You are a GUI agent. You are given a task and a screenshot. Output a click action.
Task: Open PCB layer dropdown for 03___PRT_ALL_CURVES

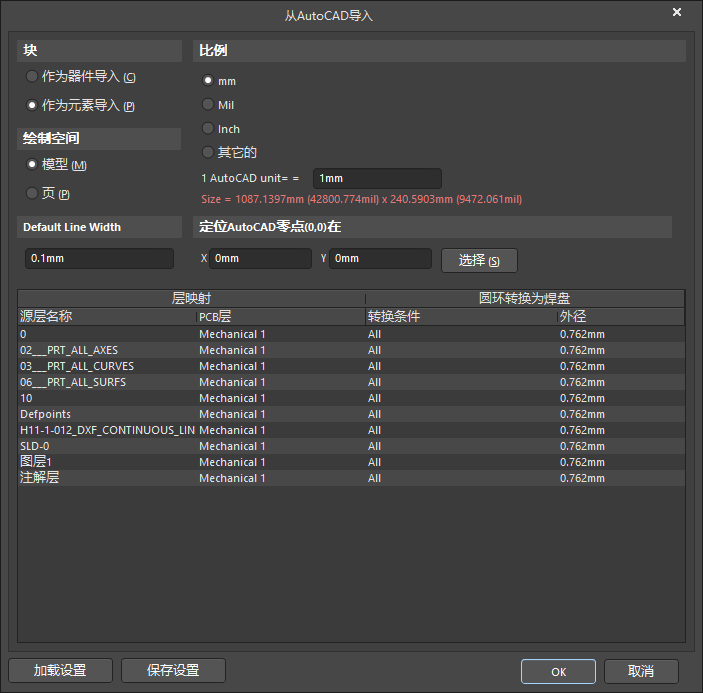pyautogui.click(x=281, y=367)
